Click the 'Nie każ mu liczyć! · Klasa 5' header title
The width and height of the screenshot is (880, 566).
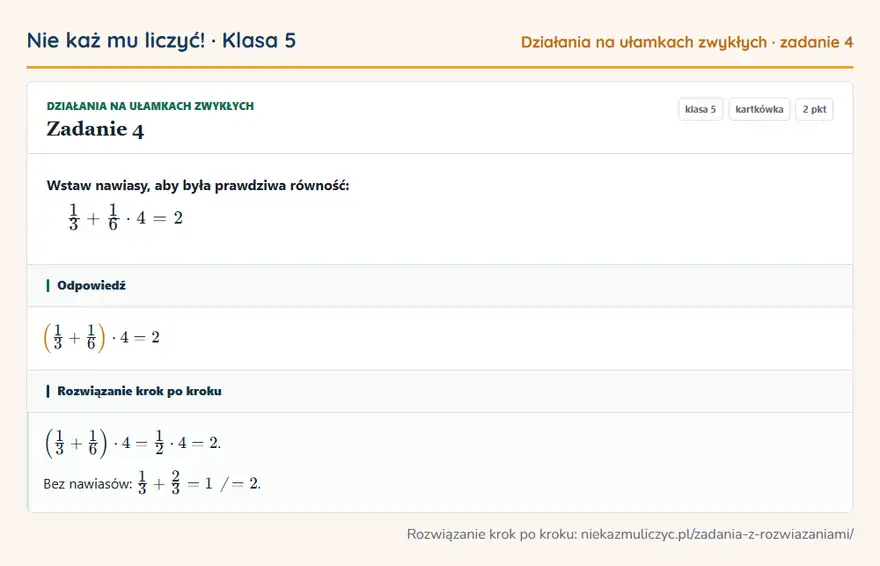(x=161, y=40)
